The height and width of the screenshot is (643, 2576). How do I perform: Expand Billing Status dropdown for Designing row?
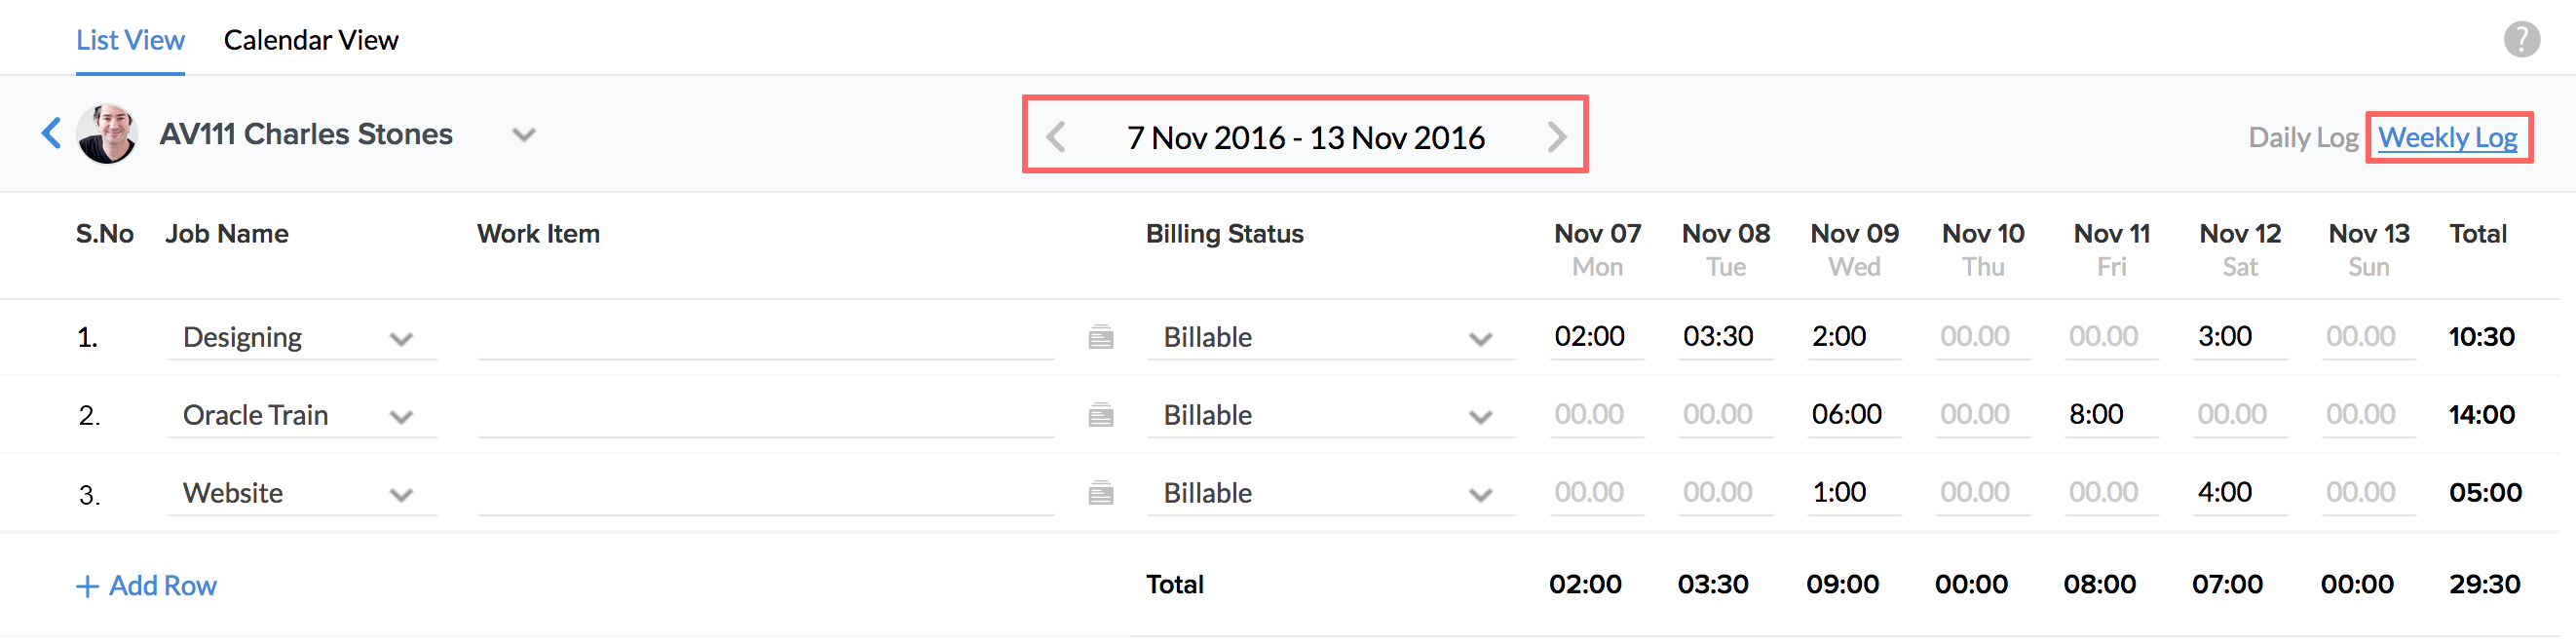[x=1480, y=339]
